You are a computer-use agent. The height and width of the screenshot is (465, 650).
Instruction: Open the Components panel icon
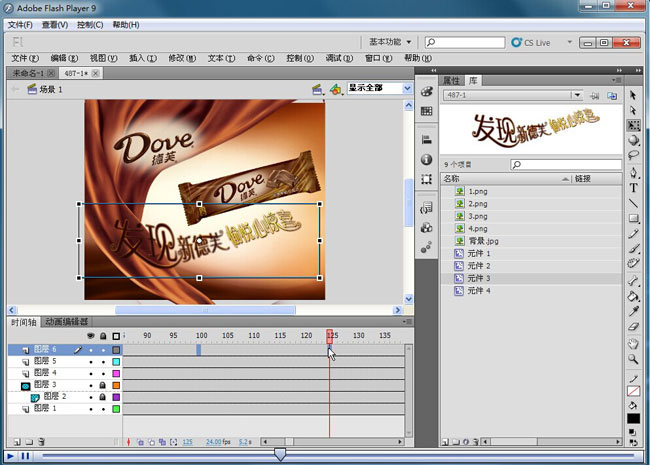427,228
